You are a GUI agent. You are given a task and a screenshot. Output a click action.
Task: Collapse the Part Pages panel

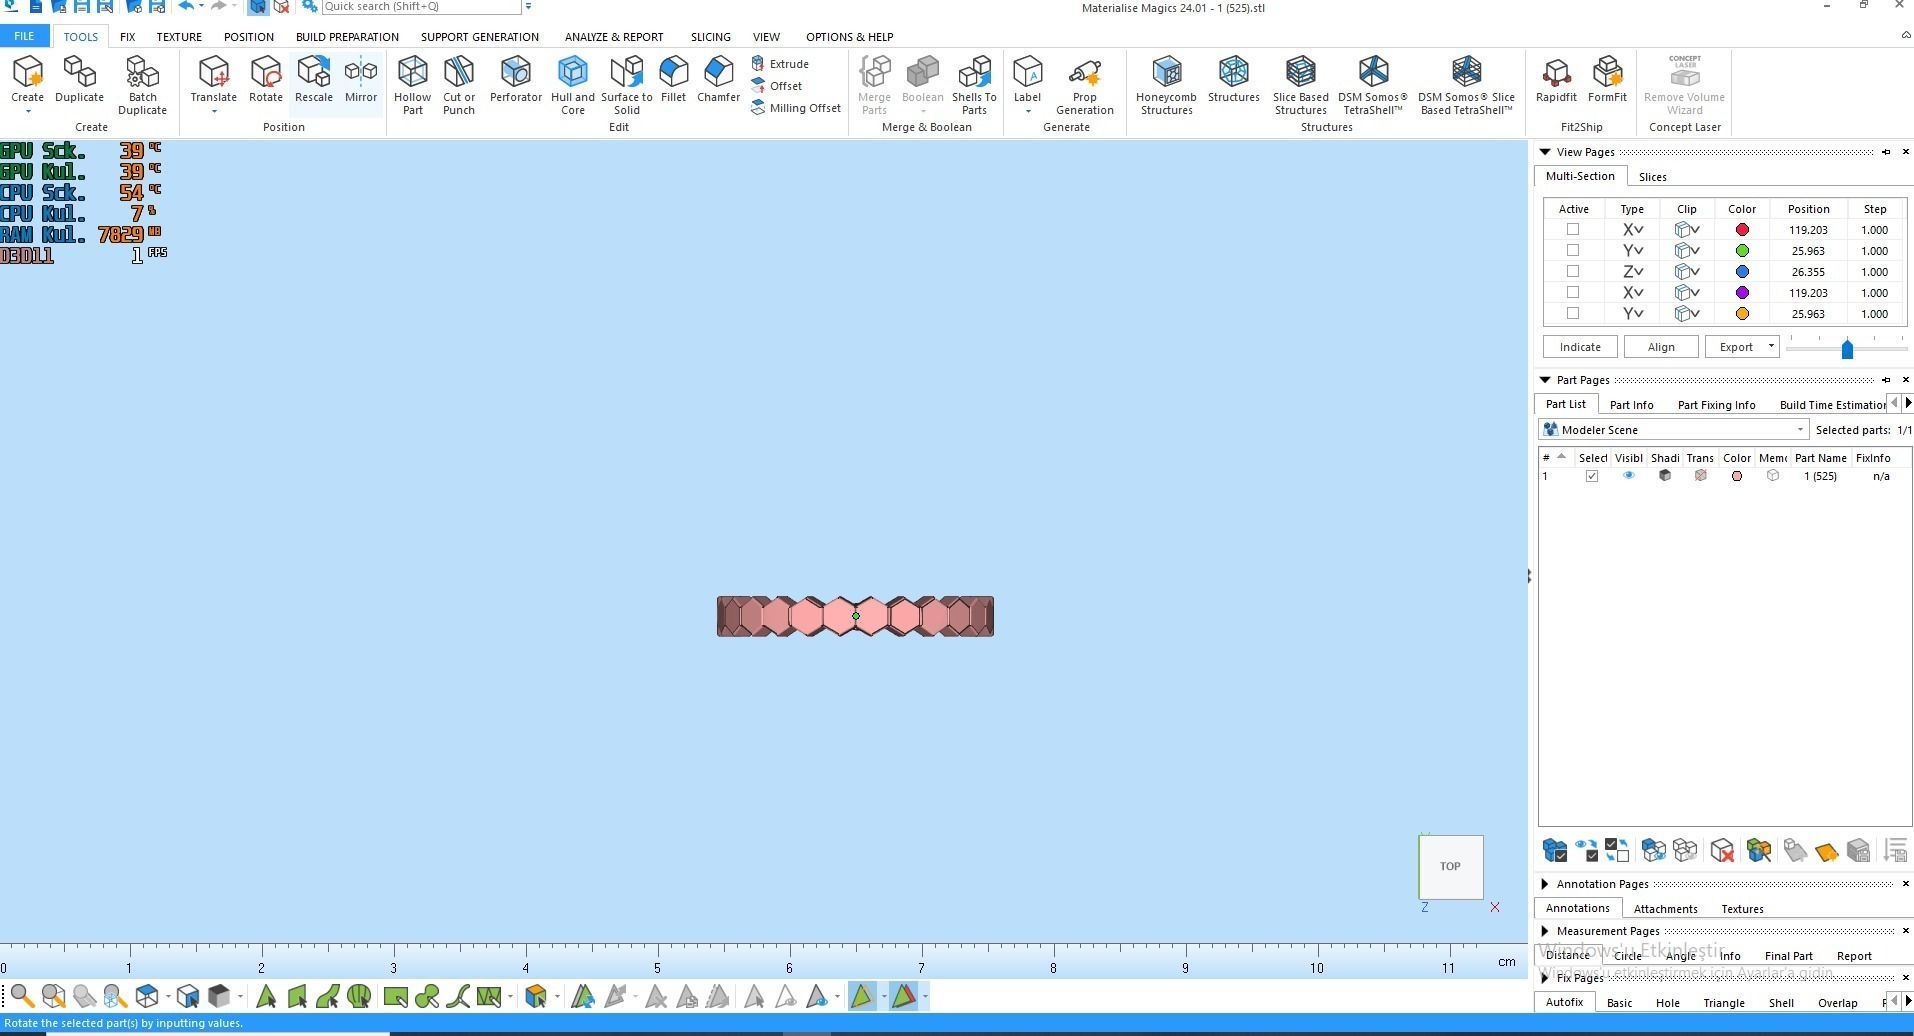[x=1545, y=380]
